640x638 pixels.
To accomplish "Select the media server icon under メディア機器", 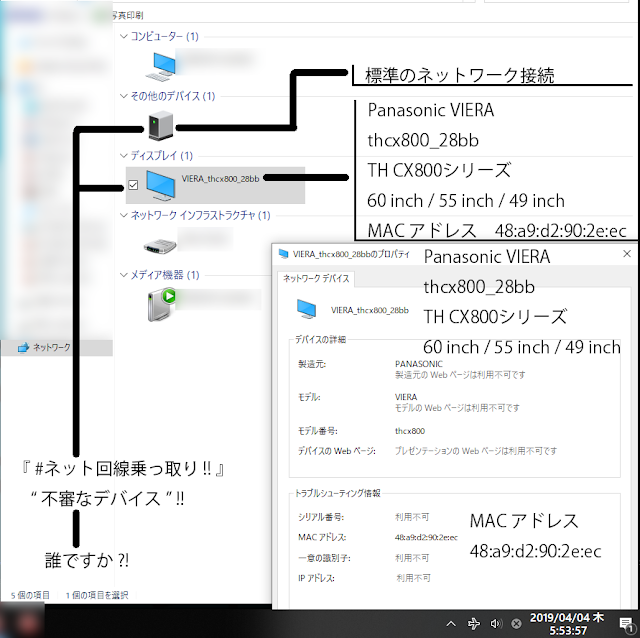I will 162,305.
